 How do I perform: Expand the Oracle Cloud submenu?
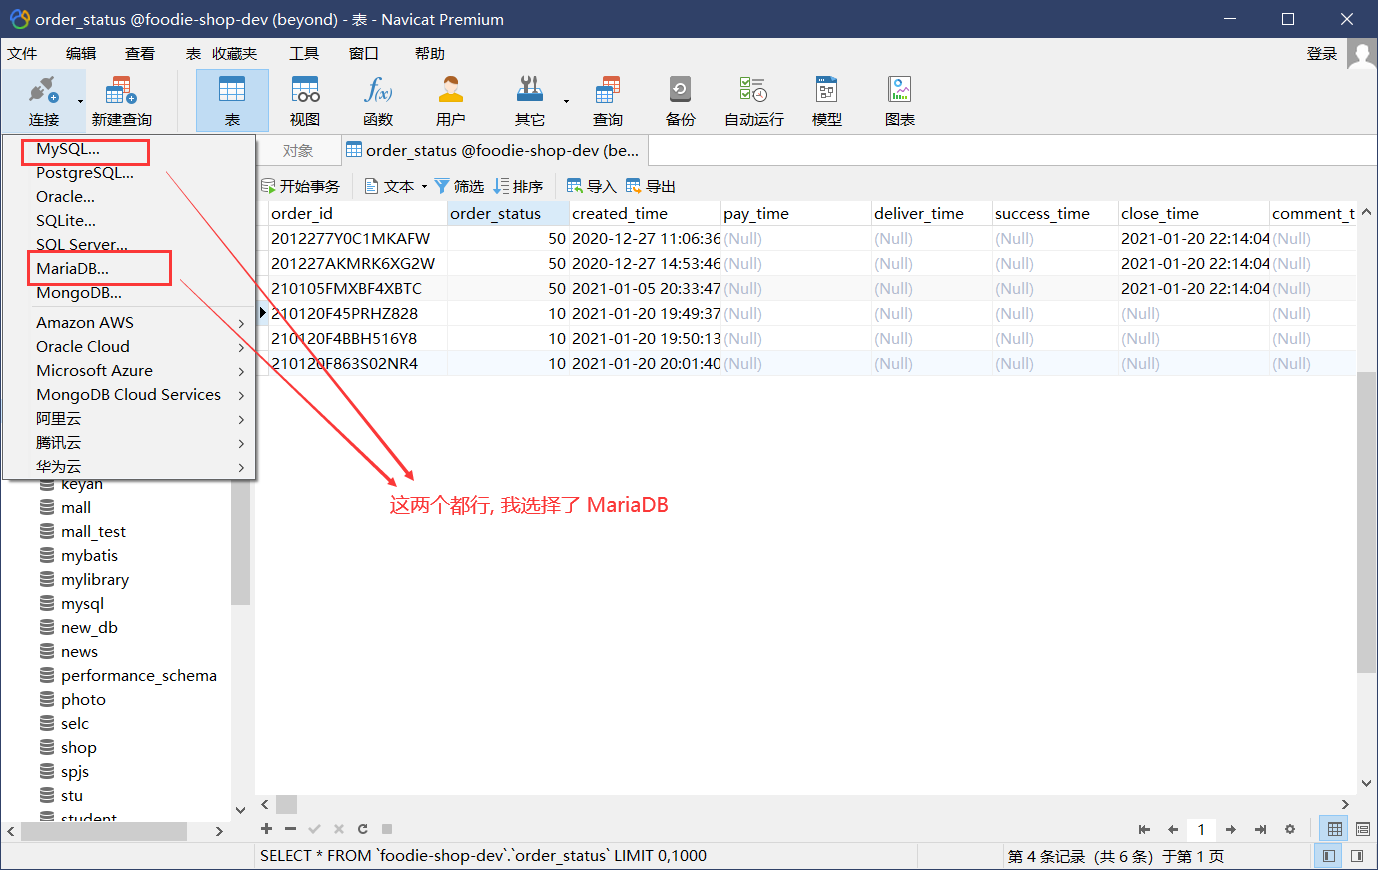point(241,347)
